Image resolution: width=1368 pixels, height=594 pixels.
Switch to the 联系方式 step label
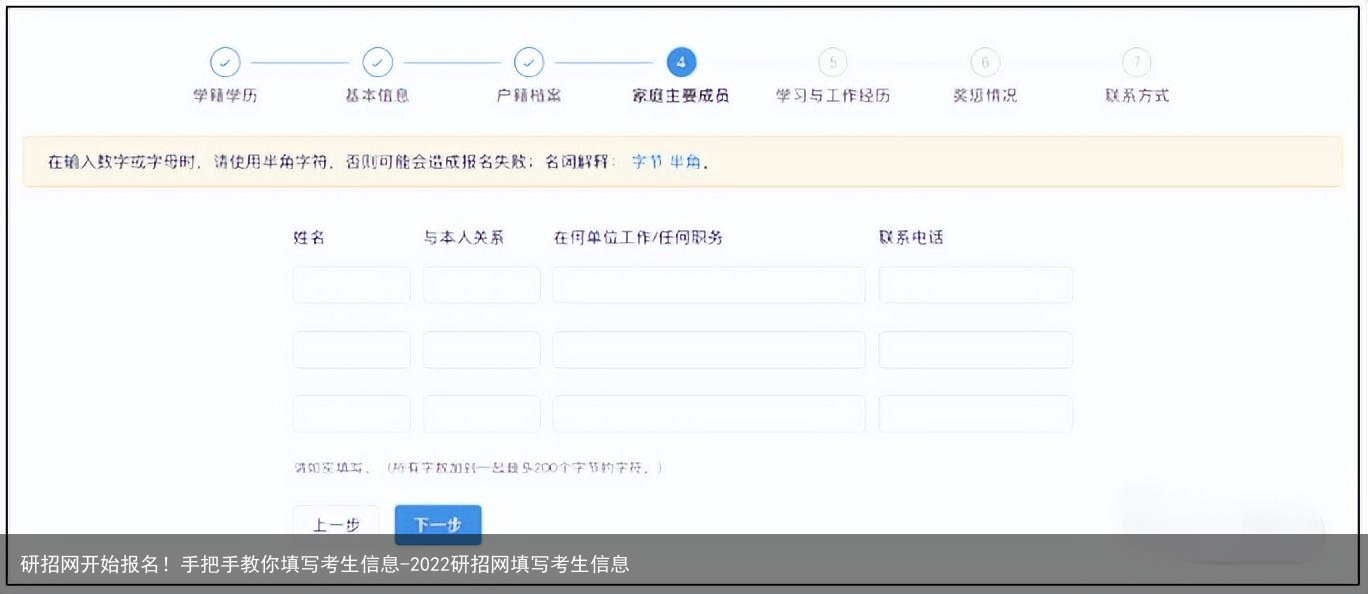pos(1137,95)
